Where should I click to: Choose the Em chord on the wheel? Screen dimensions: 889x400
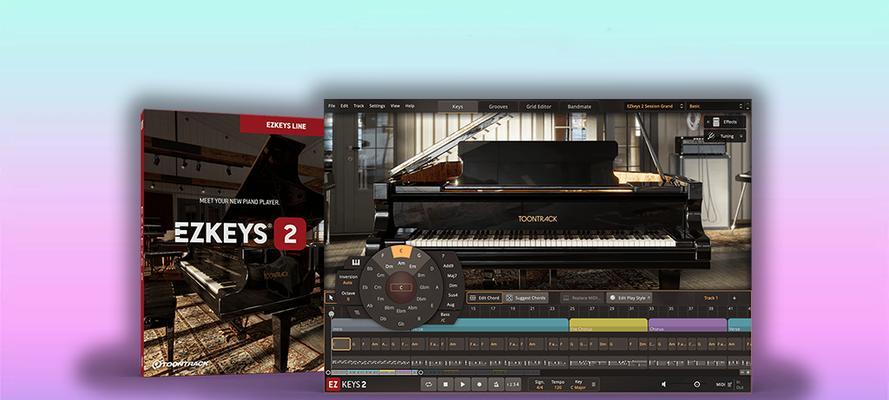pos(413,266)
